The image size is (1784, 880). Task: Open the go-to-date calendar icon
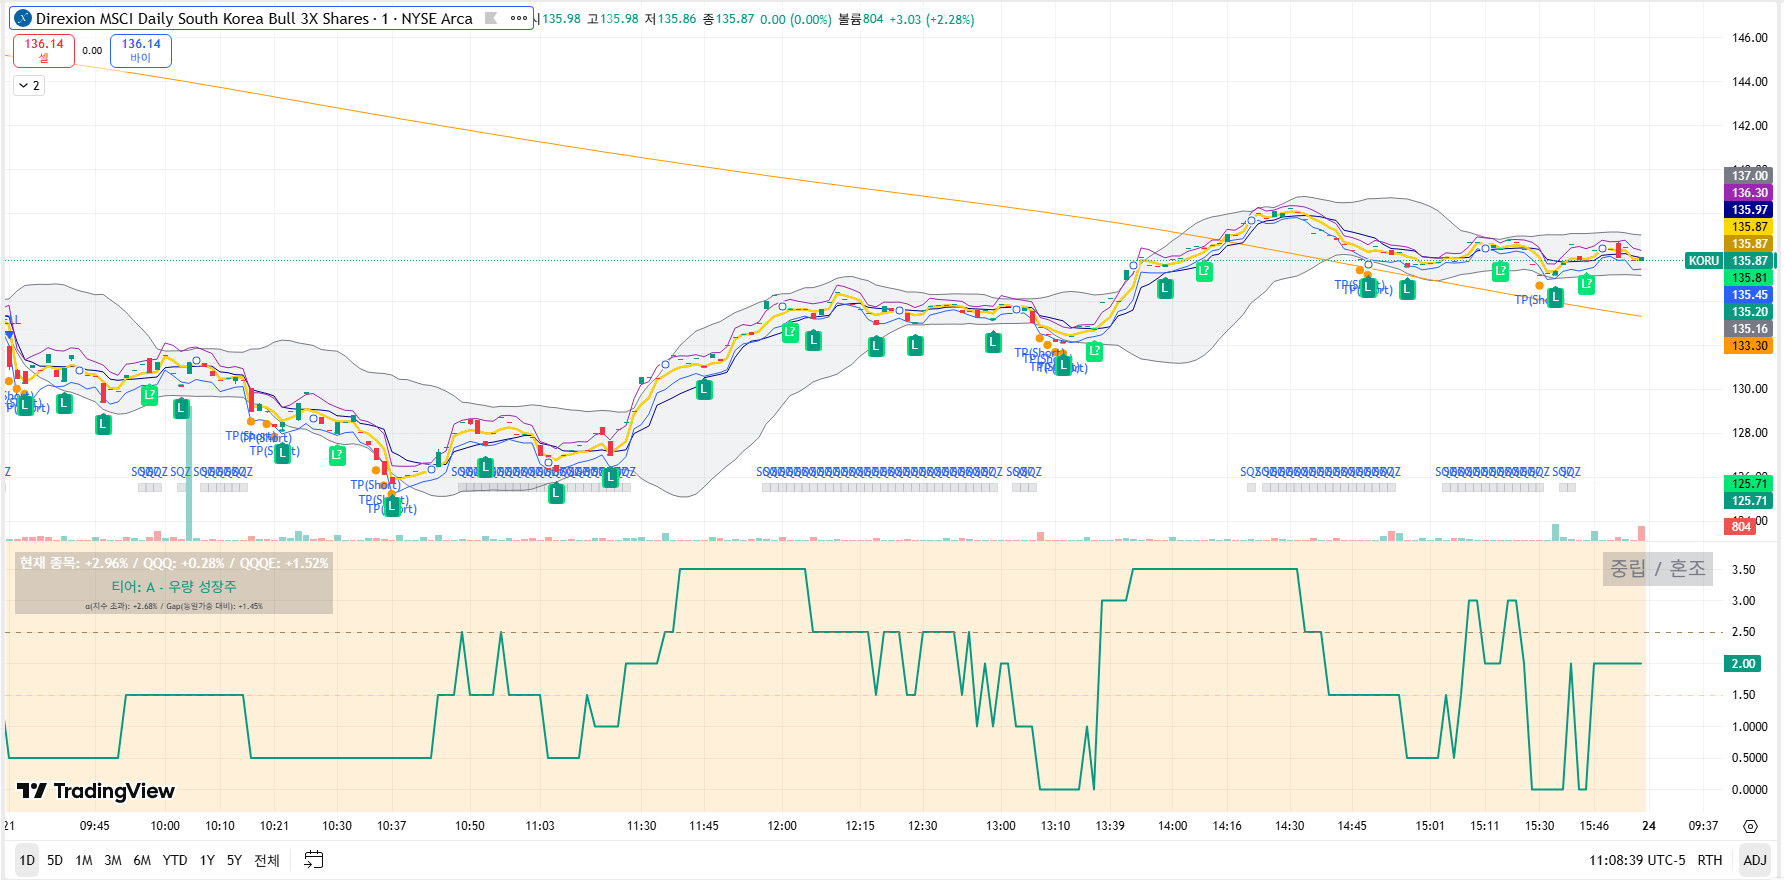click(x=314, y=860)
